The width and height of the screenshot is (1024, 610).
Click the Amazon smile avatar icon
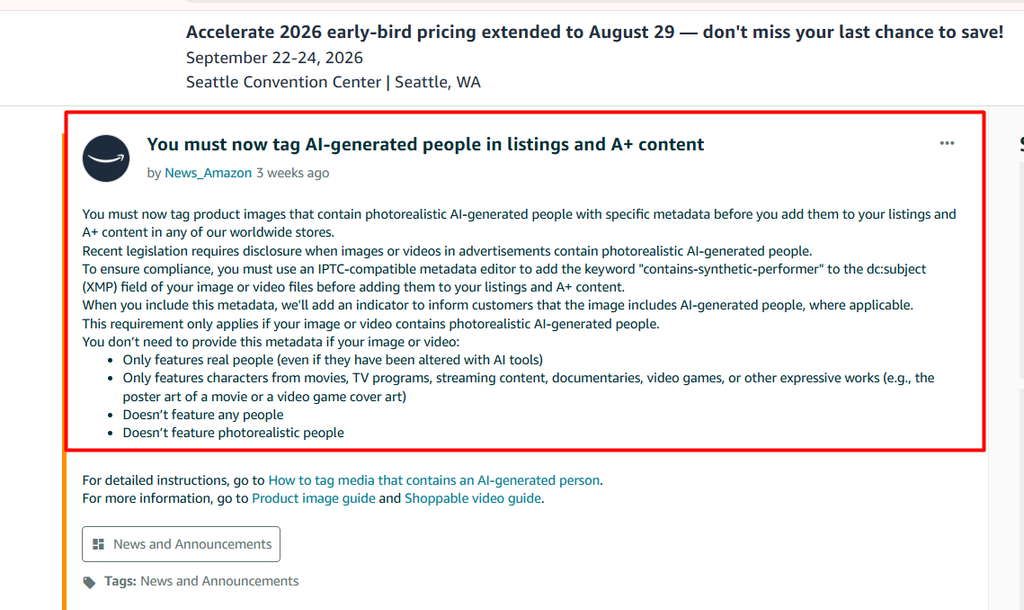pyautogui.click(x=106, y=159)
